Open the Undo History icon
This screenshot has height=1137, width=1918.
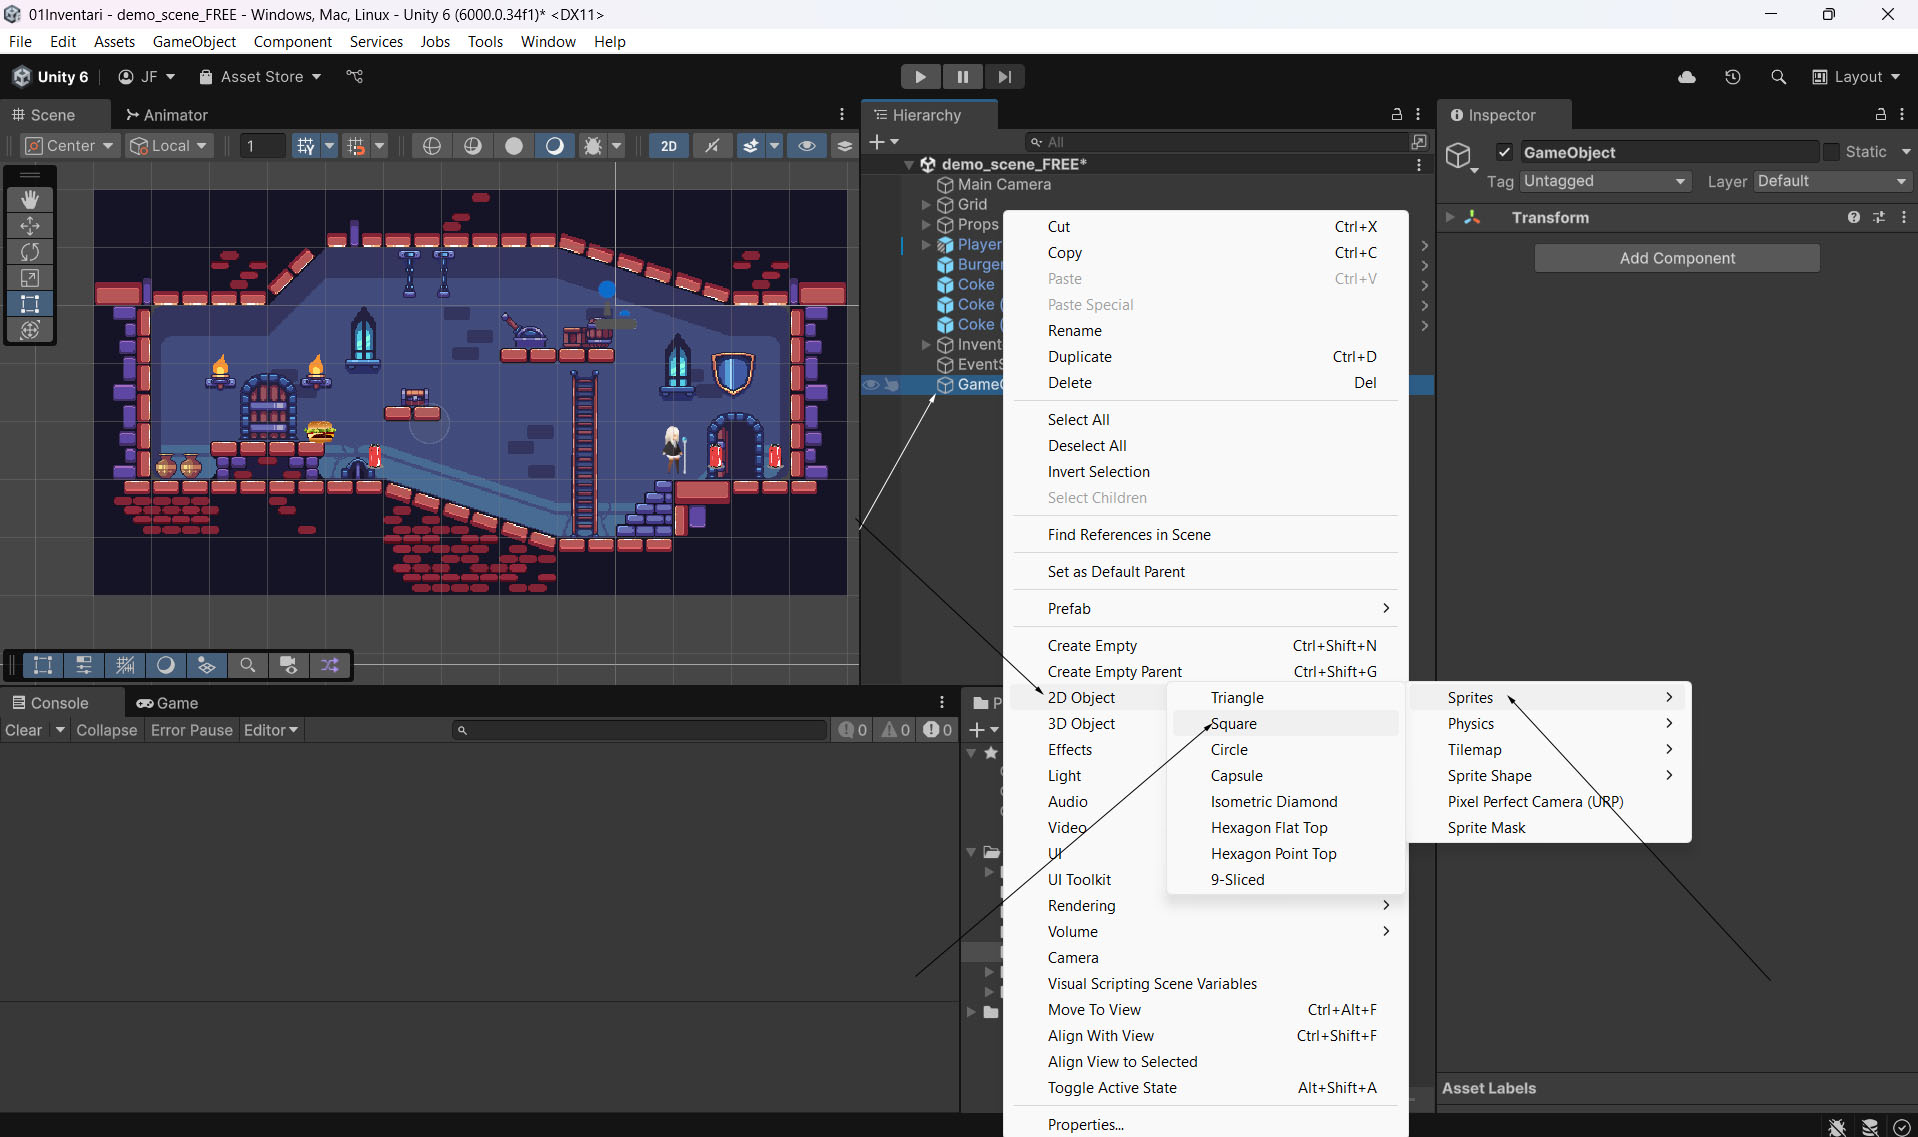[x=1733, y=77]
